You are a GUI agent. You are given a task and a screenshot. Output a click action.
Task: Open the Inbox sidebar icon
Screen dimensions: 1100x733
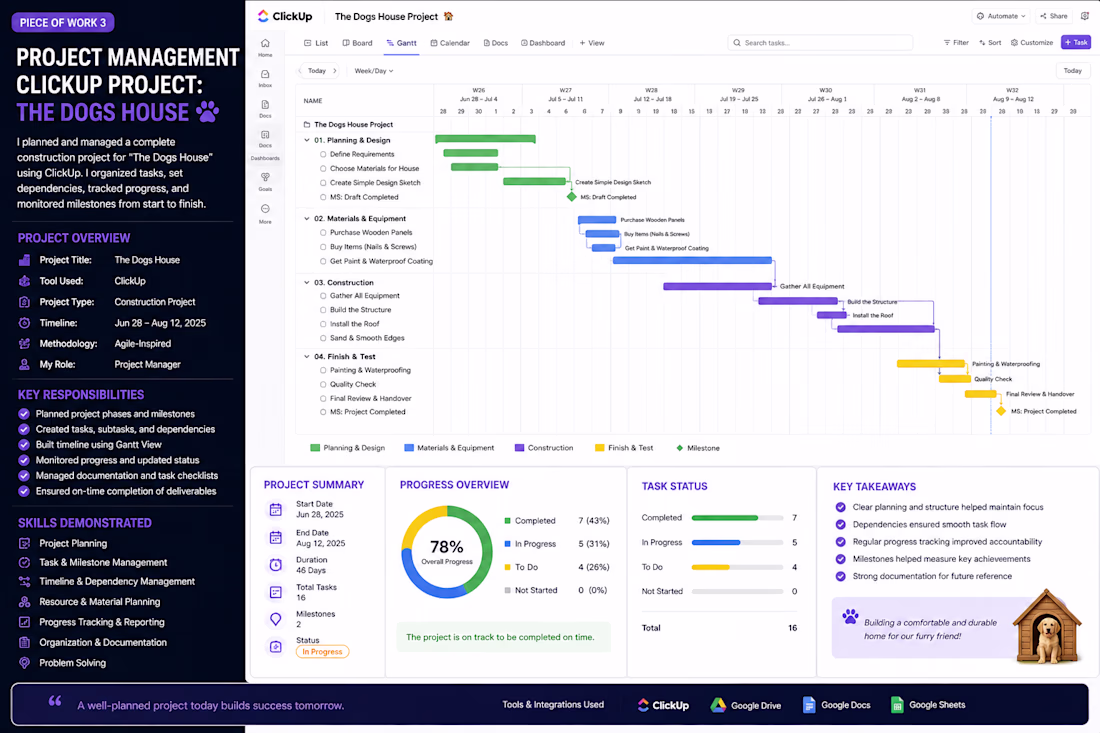coord(265,74)
